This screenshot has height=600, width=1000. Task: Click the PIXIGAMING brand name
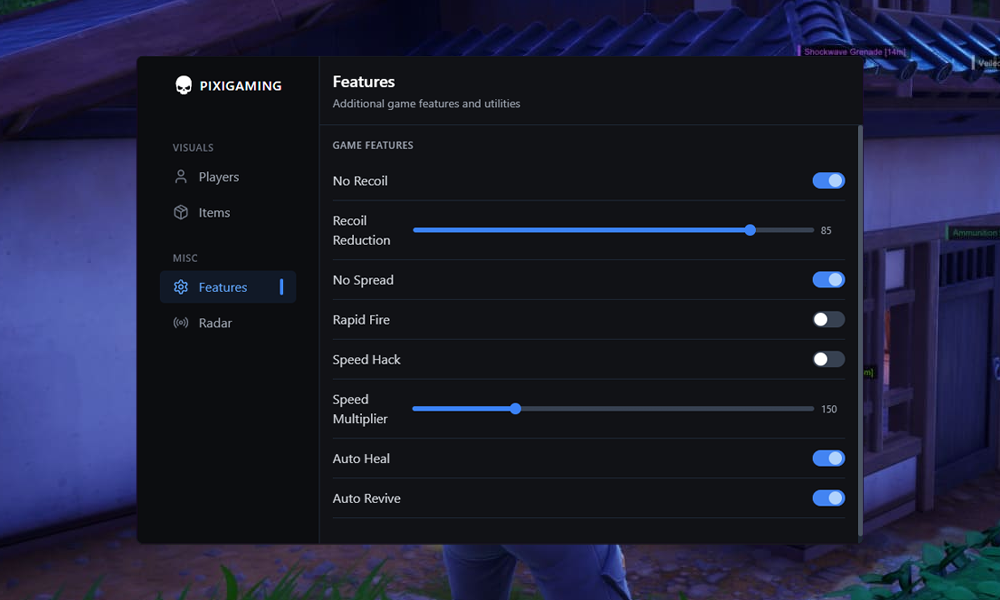click(240, 86)
